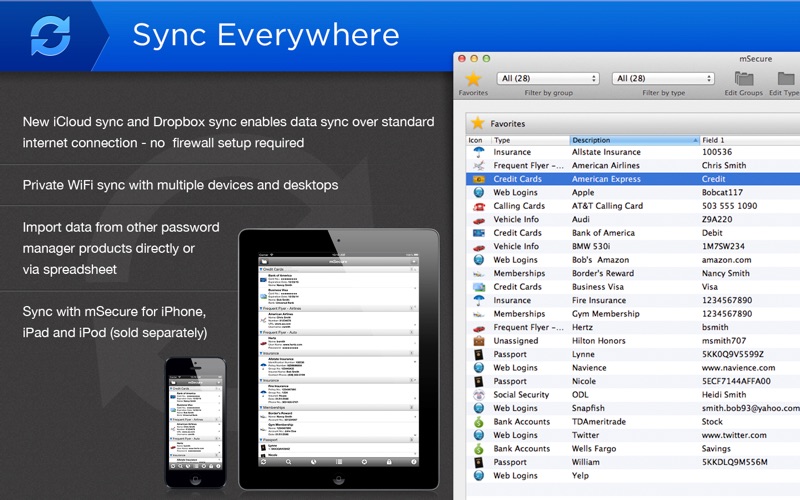The height and width of the screenshot is (500, 800).
Task: Click the red telephone Calling Cards icon
Action: (477, 206)
